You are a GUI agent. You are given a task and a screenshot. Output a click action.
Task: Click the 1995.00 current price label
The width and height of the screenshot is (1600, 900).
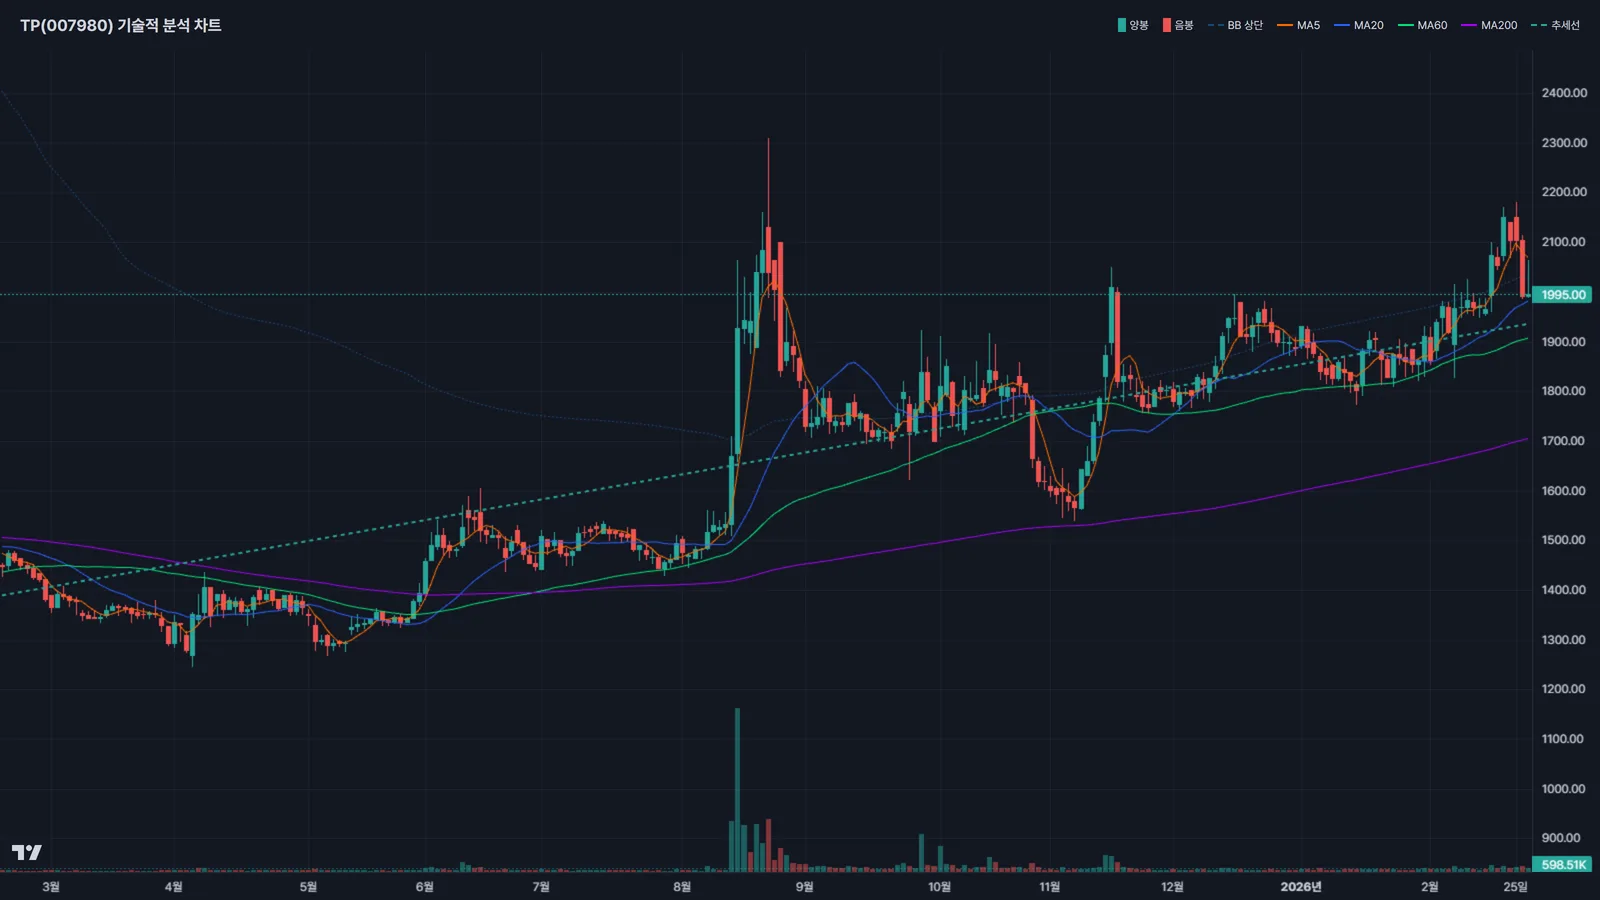[x=1563, y=295]
